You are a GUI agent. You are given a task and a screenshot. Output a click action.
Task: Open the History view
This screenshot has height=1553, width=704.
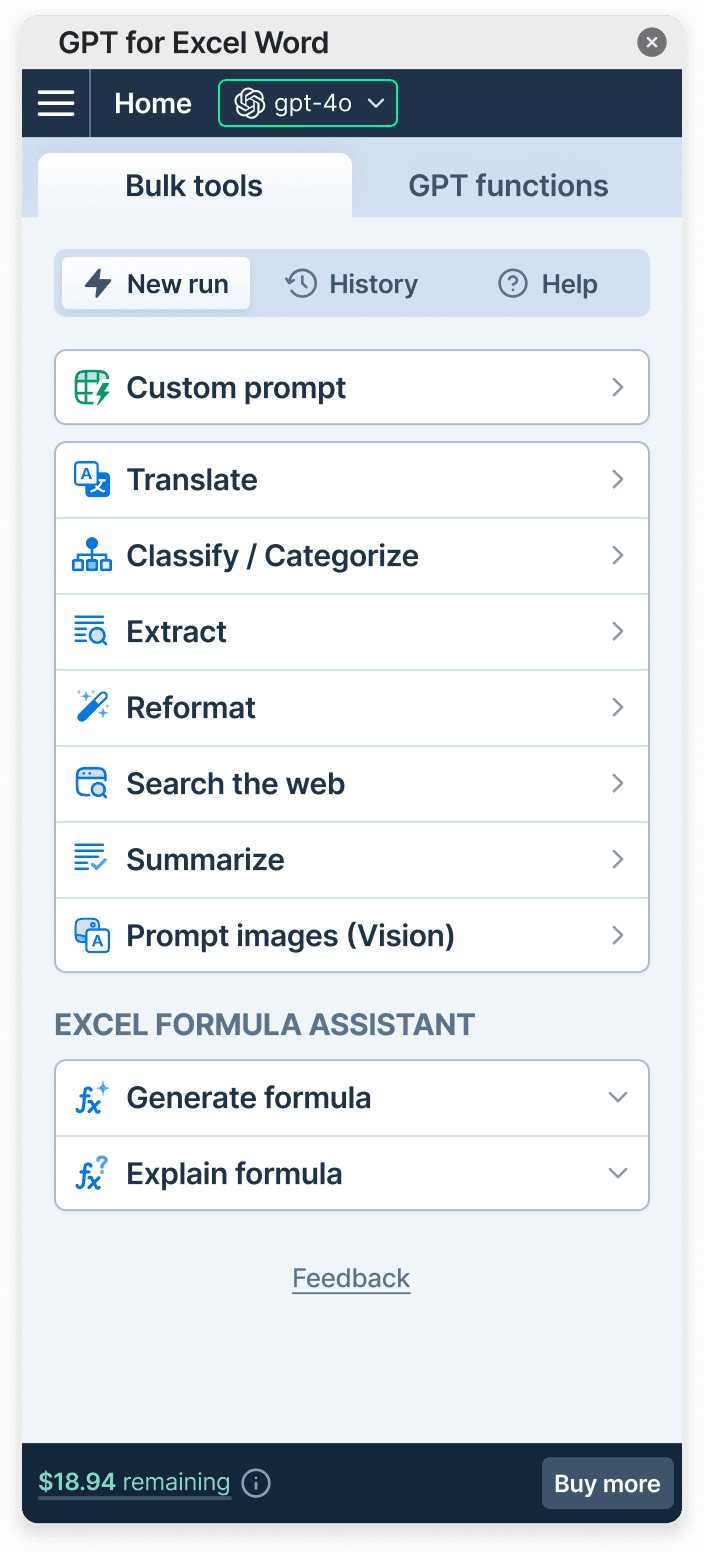pos(352,284)
